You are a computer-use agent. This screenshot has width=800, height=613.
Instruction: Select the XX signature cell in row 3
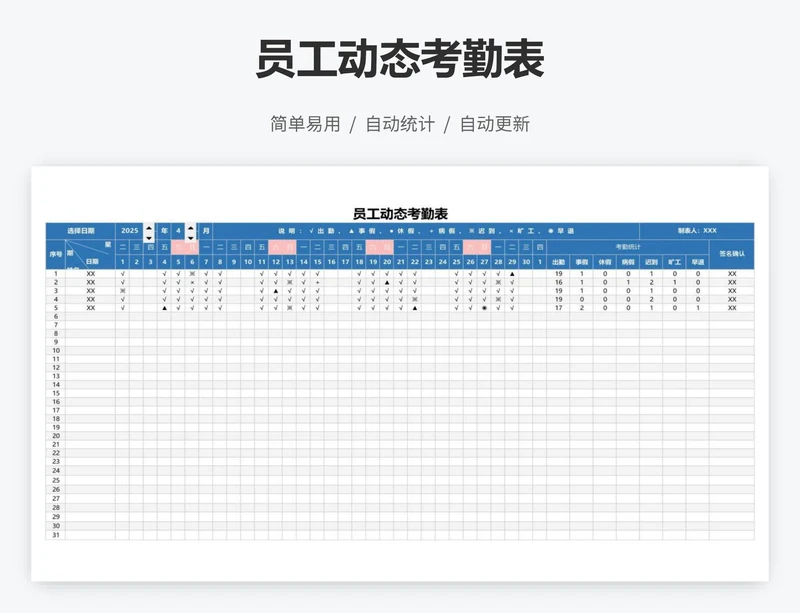[x=732, y=291]
